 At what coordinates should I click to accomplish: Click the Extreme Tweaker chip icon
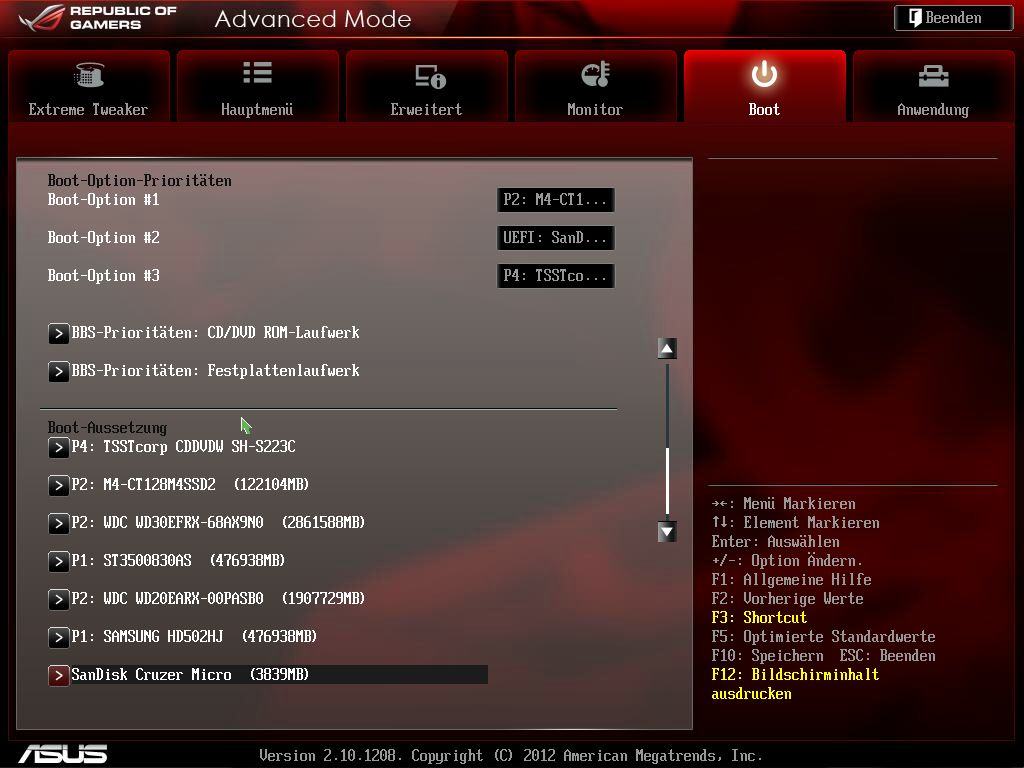[x=89, y=74]
